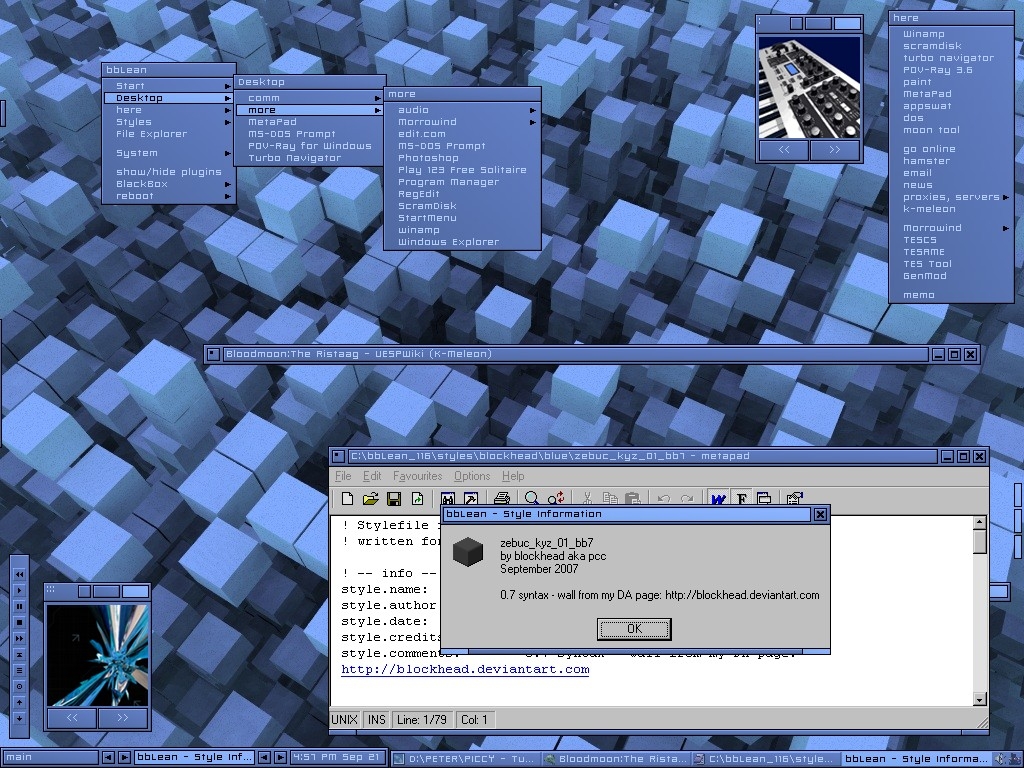The height and width of the screenshot is (768, 1024).
Task: Click the circle icon on player bar
Action: (20, 686)
